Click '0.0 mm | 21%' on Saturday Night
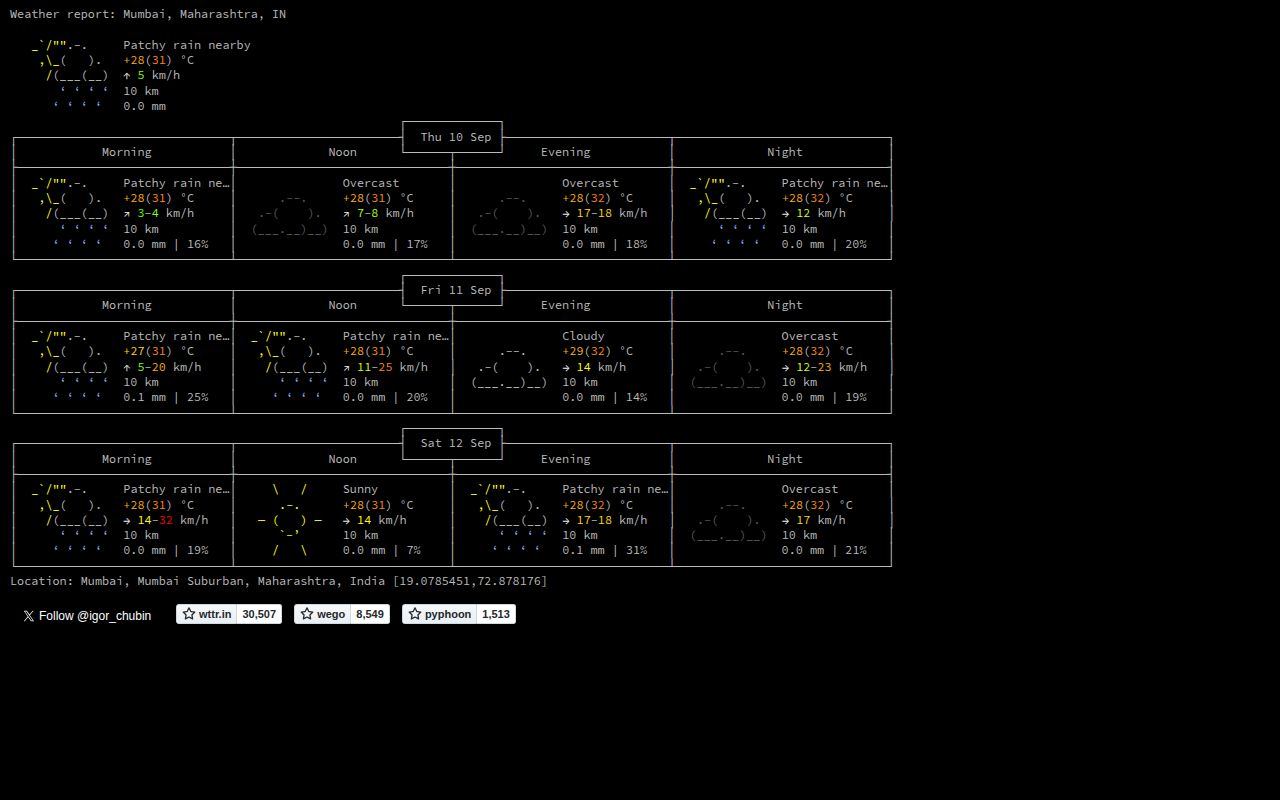The width and height of the screenshot is (1280, 800). click(824, 550)
